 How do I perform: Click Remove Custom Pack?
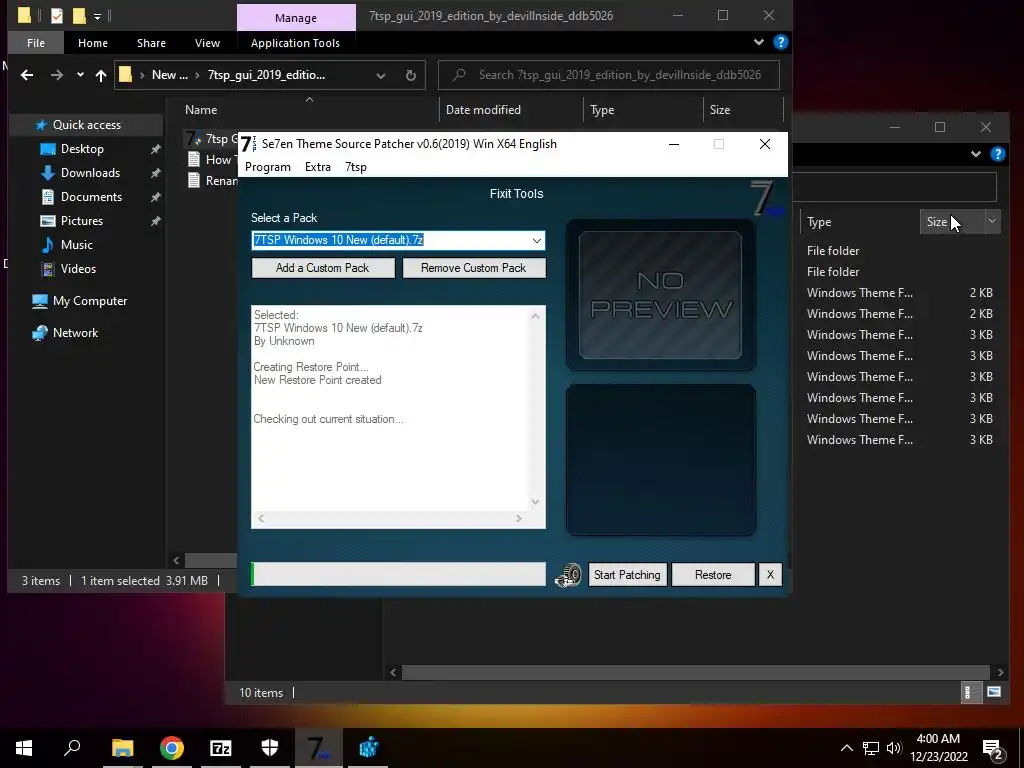[x=473, y=268]
